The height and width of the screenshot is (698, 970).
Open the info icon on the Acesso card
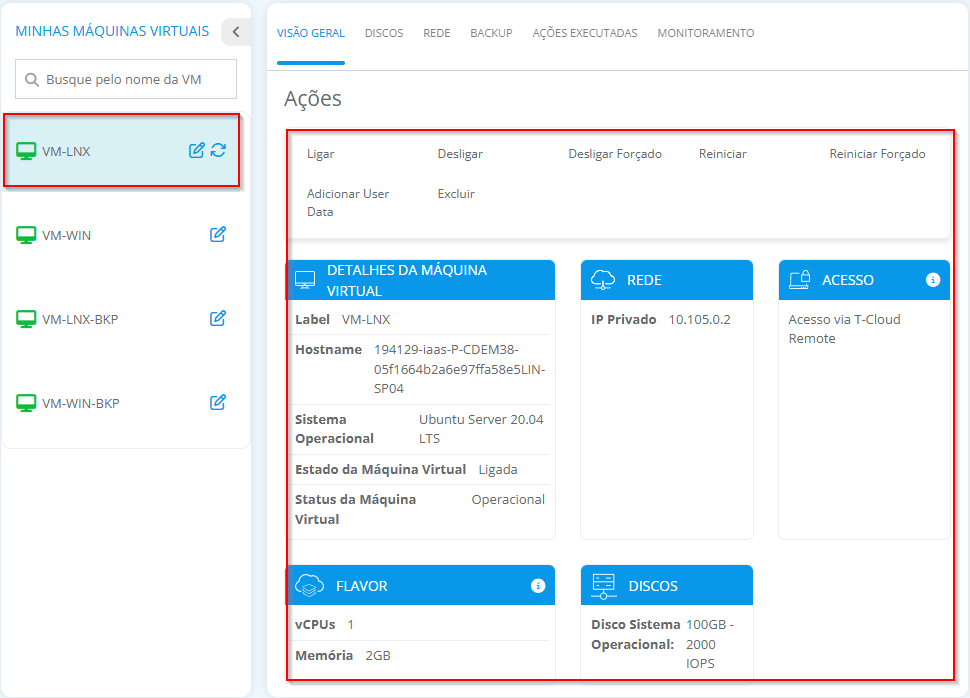933,280
